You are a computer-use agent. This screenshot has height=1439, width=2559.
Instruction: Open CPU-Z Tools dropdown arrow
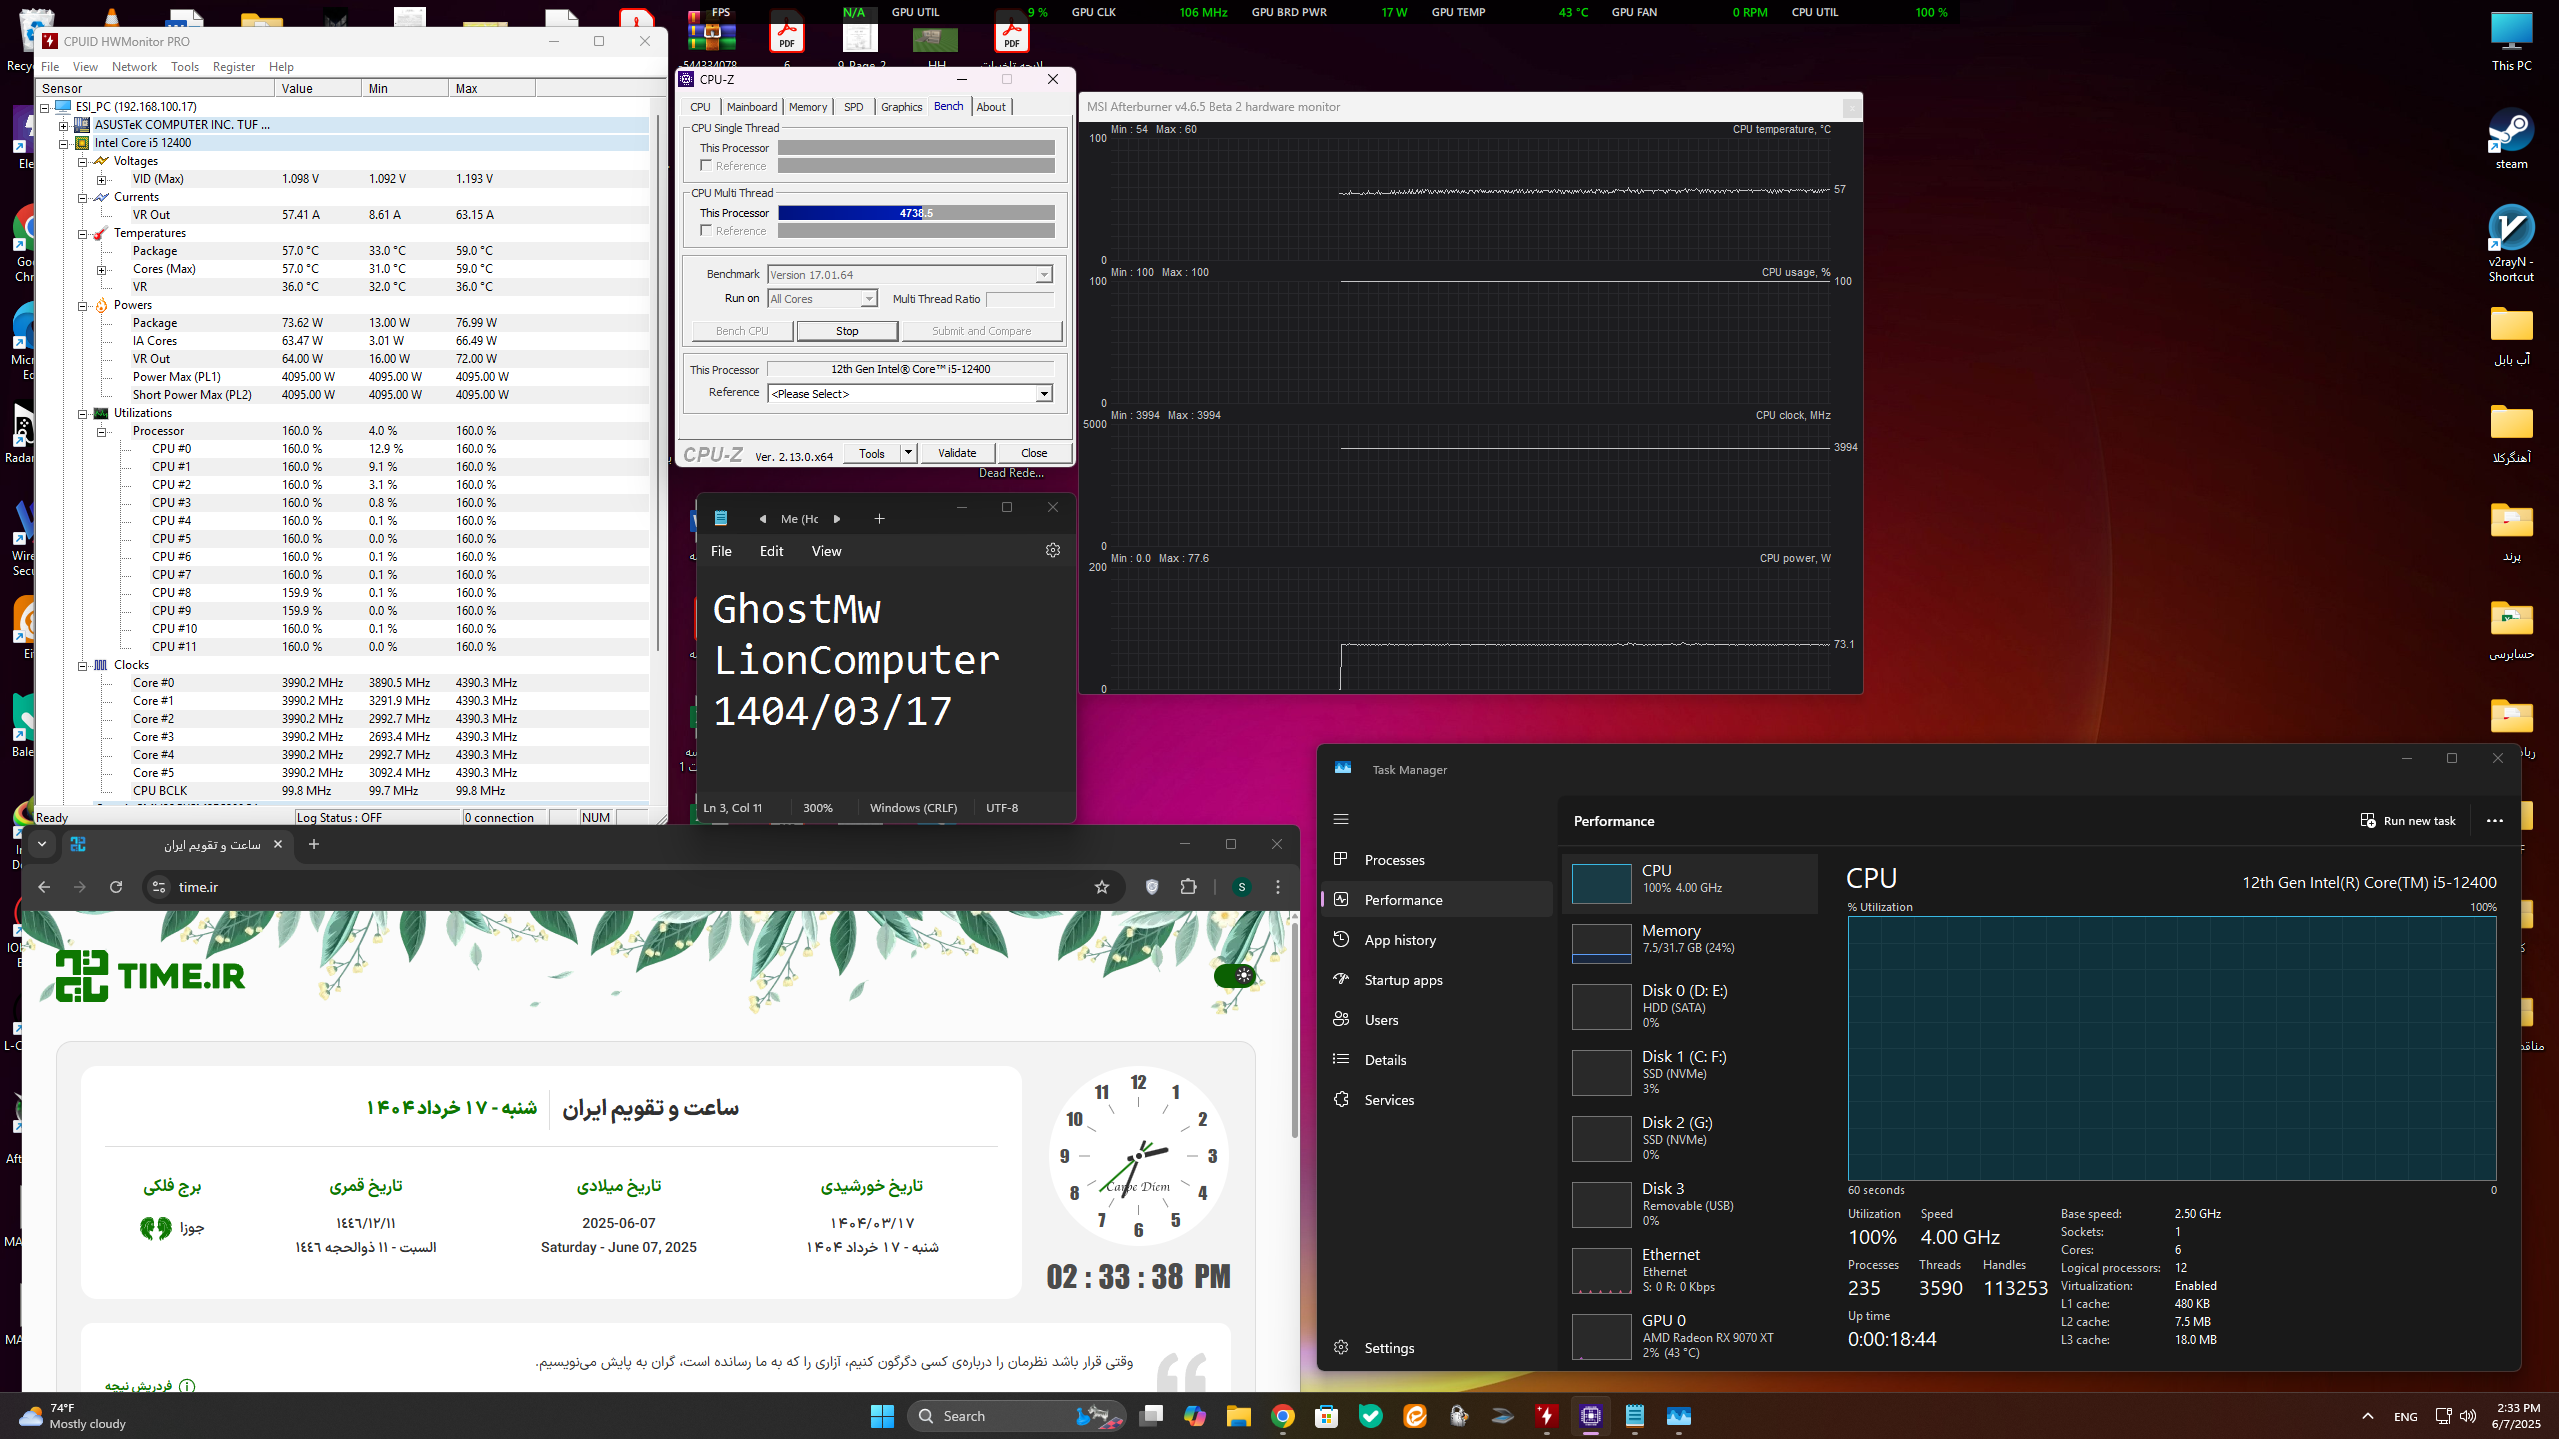coord(908,453)
